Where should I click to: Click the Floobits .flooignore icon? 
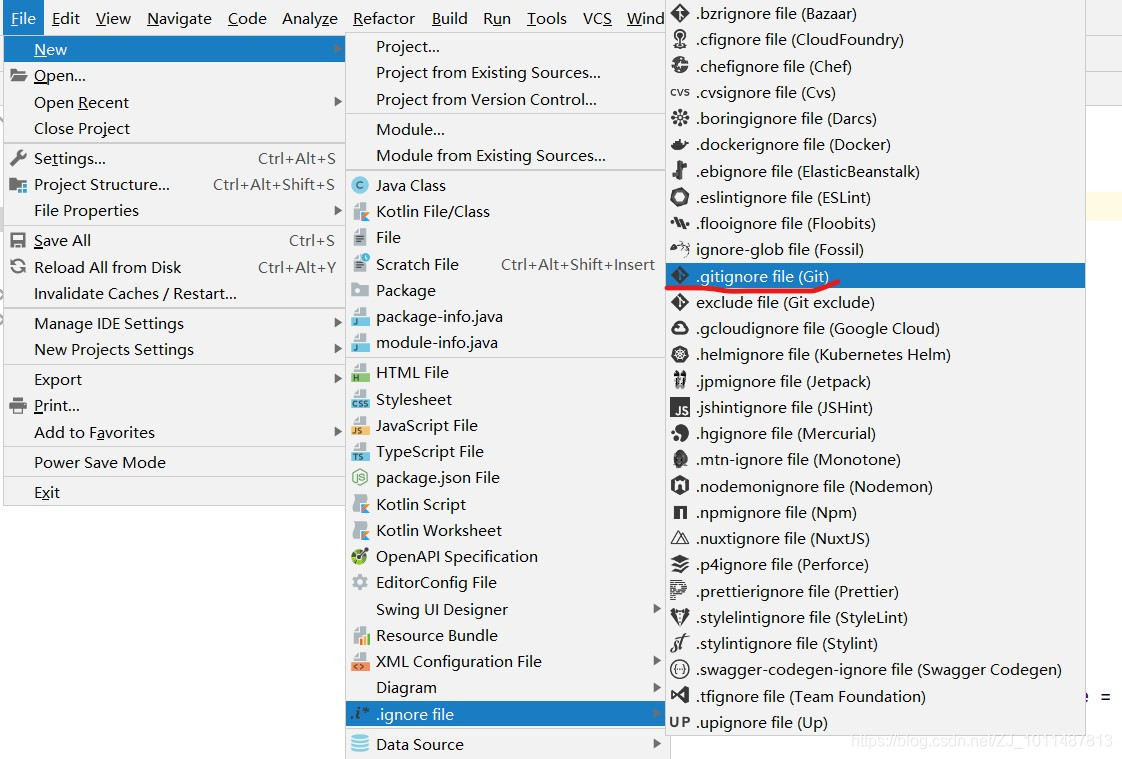[x=679, y=223]
